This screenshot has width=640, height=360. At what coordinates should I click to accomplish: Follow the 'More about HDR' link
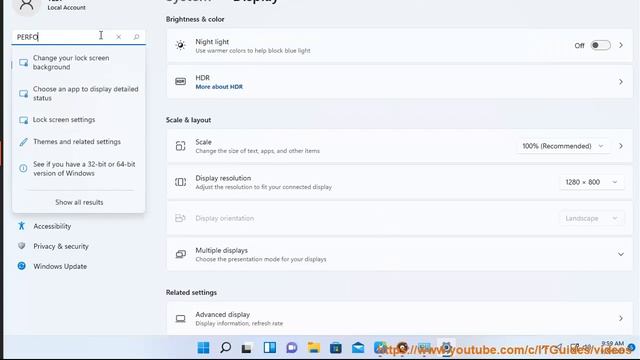pyautogui.click(x=219, y=87)
